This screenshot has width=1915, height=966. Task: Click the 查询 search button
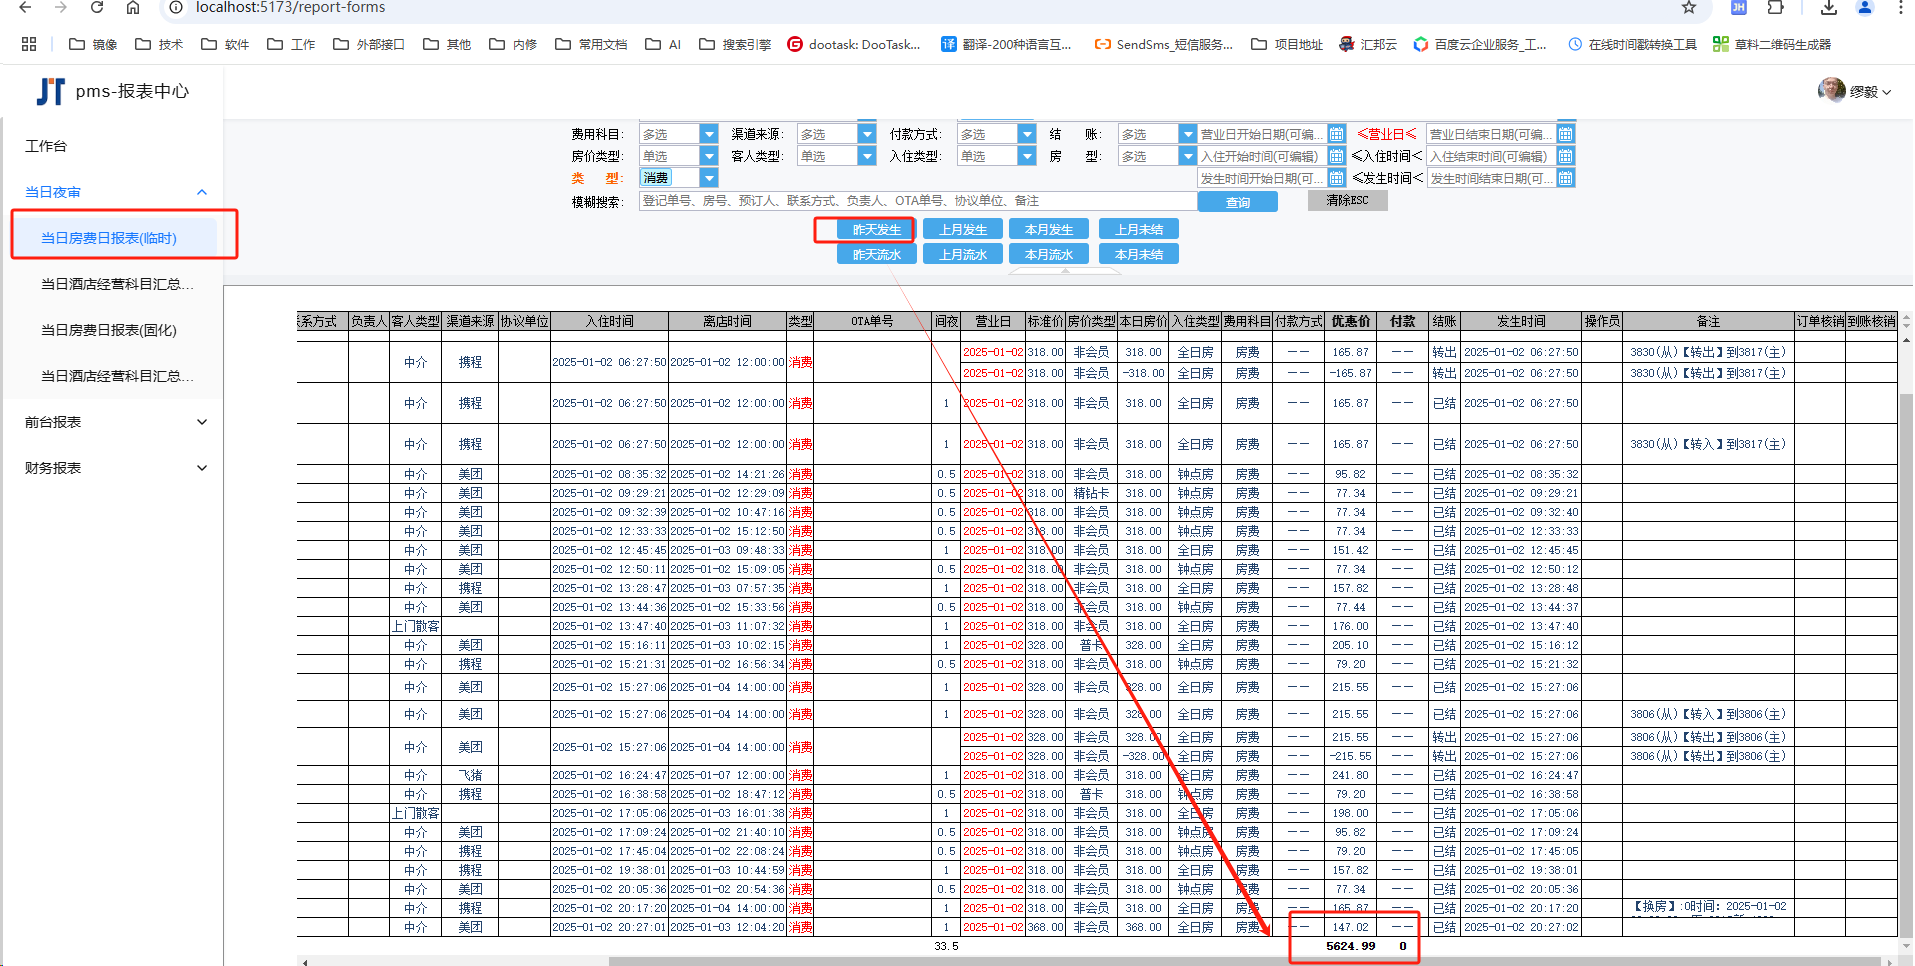click(1237, 202)
